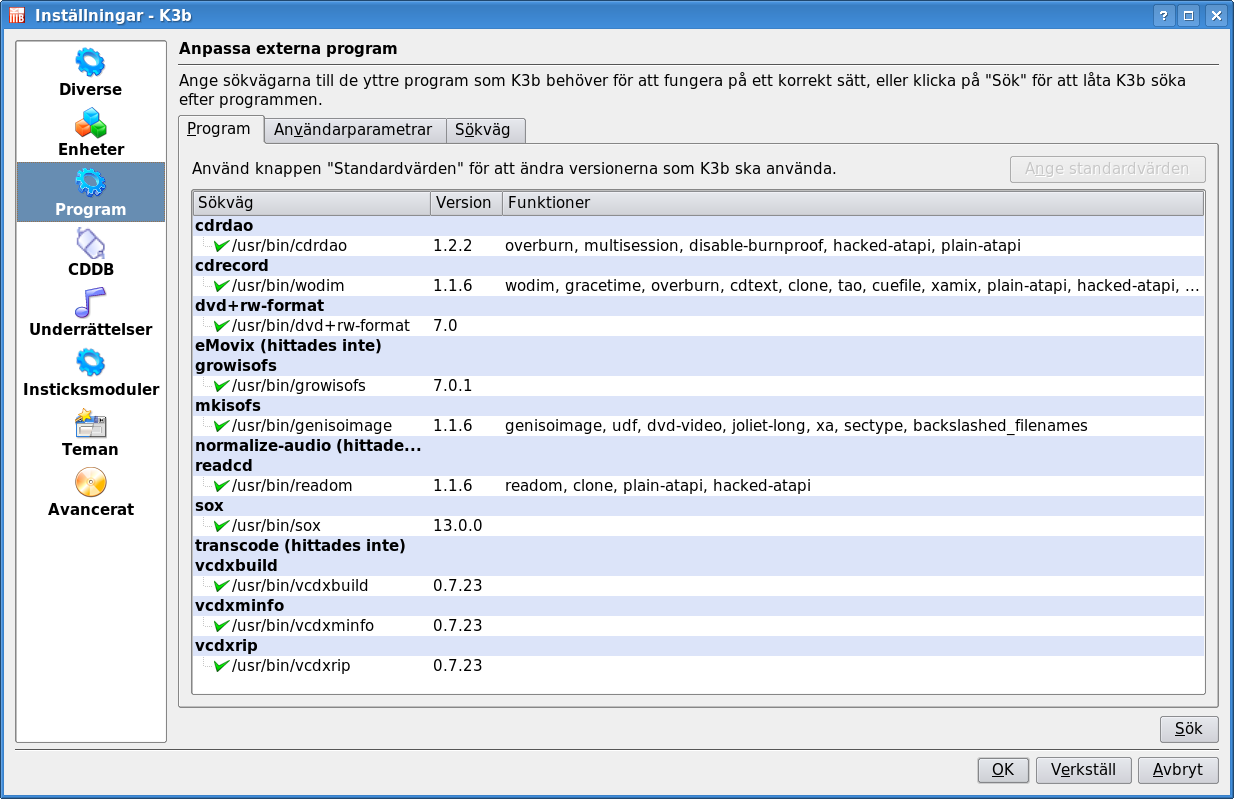Click the green checkmark beside /usr/bin/growisofs

[x=221, y=385]
